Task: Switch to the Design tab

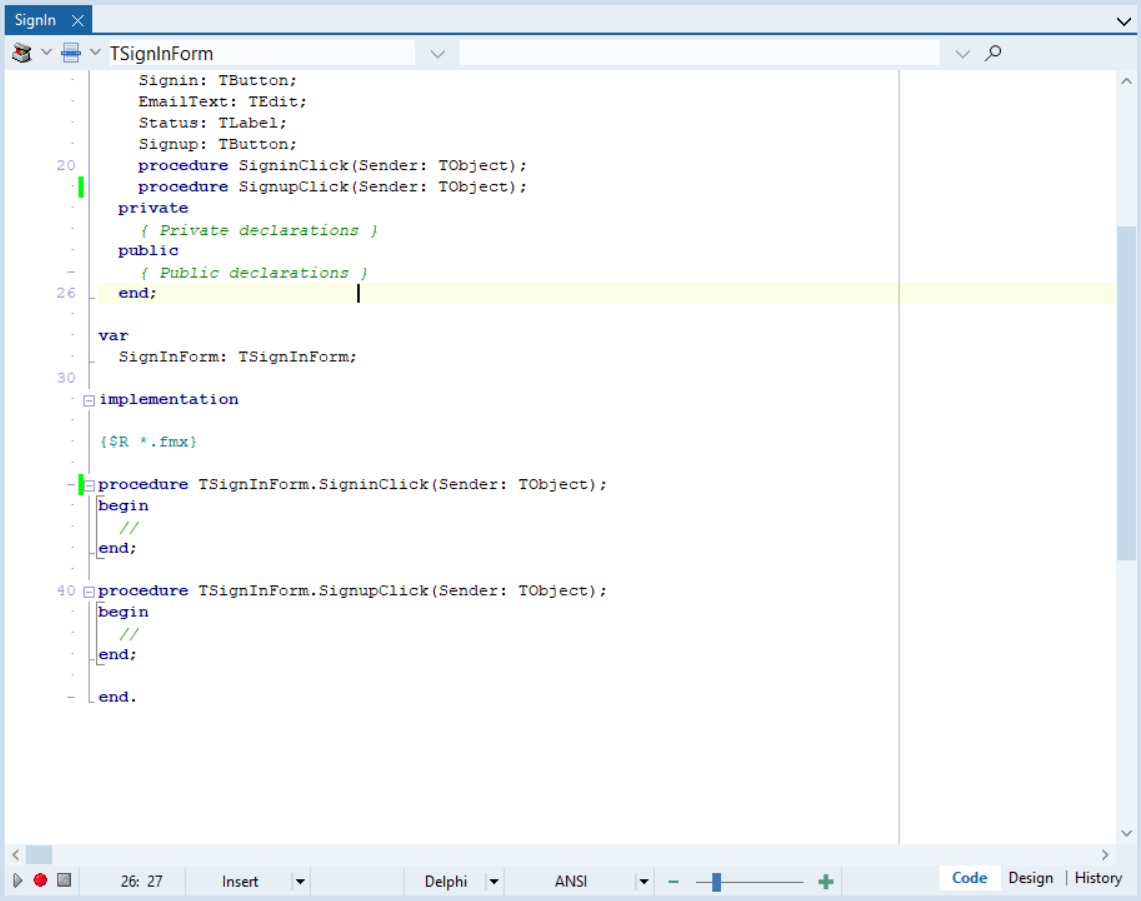Action: [x=1030, y=878]
